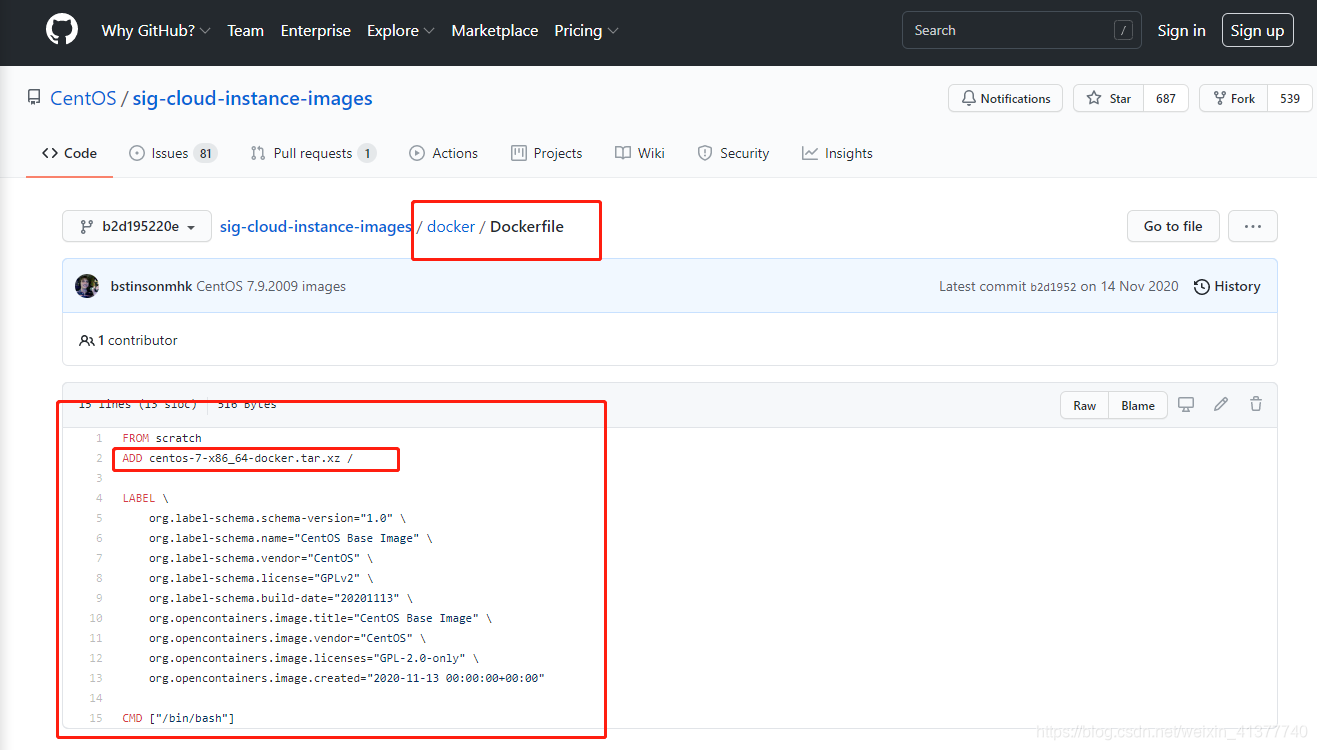
Task: View Raw file content
Action: click(x=1085, y=405)
